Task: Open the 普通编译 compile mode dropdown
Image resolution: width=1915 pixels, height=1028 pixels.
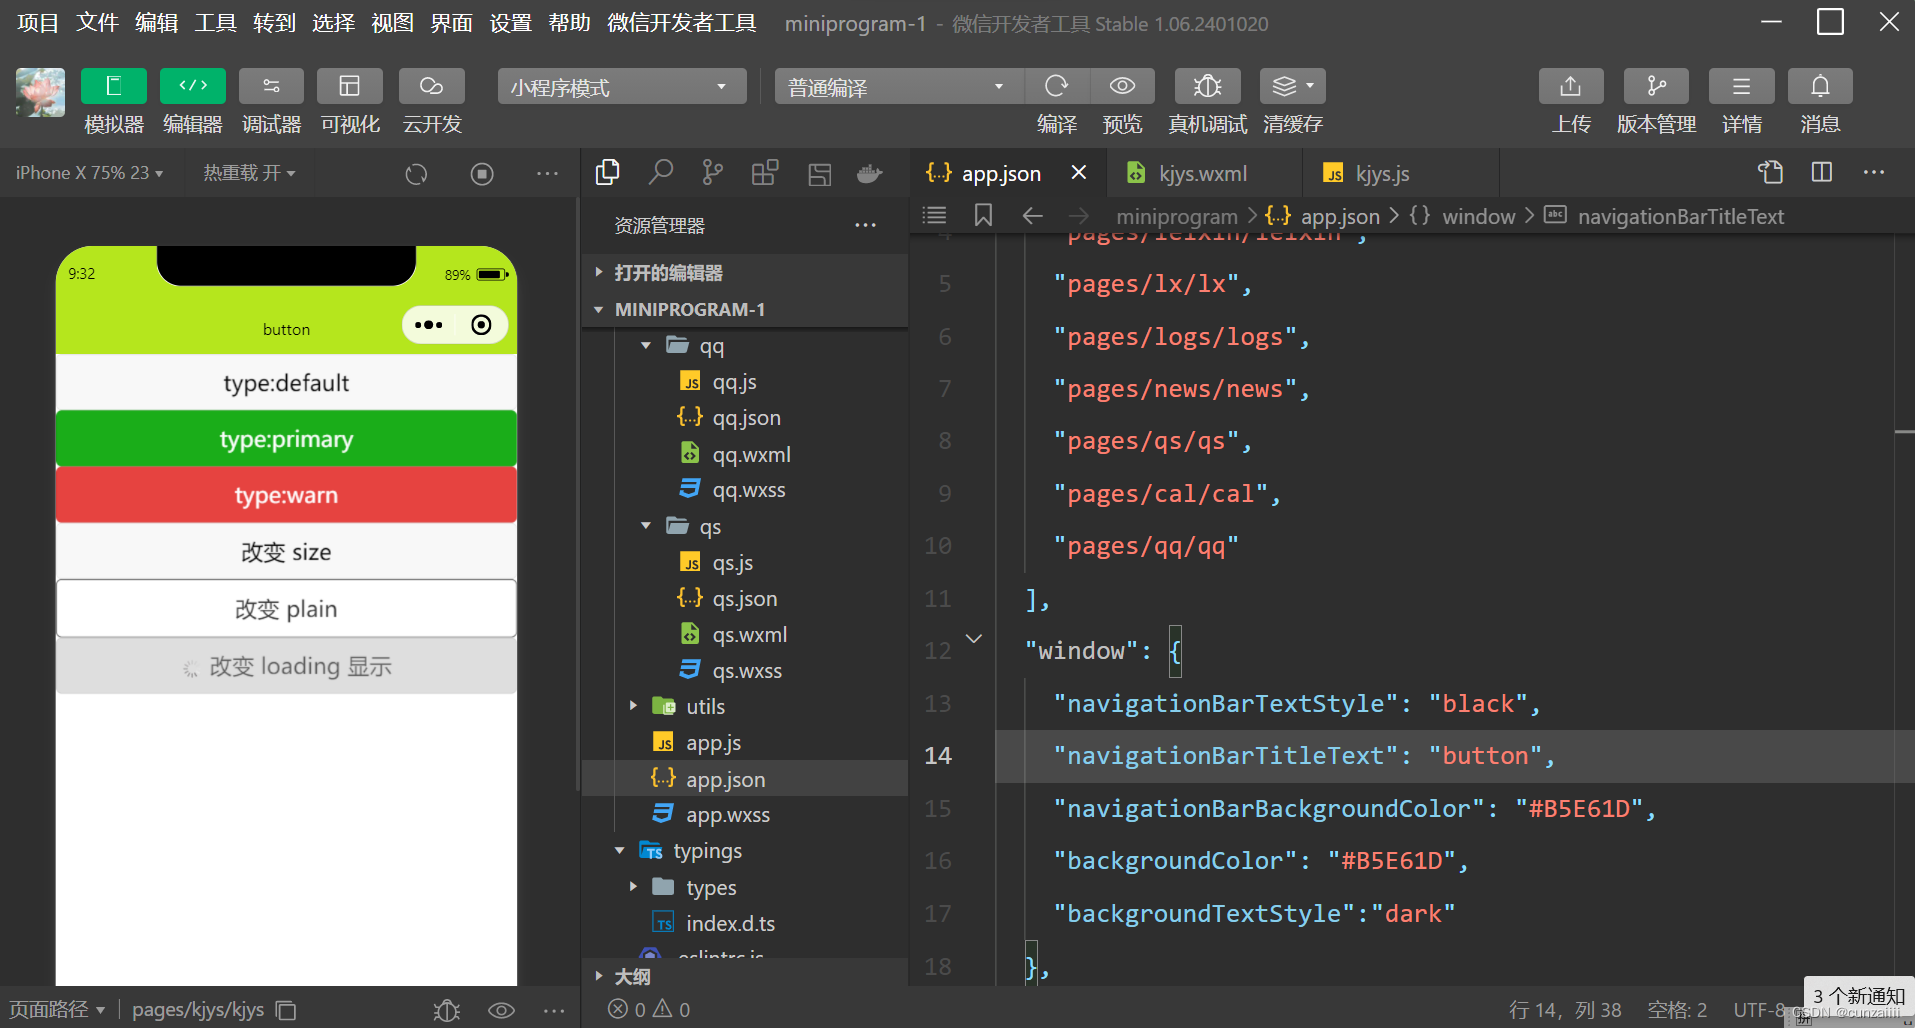Action: (x=898, y=87)
